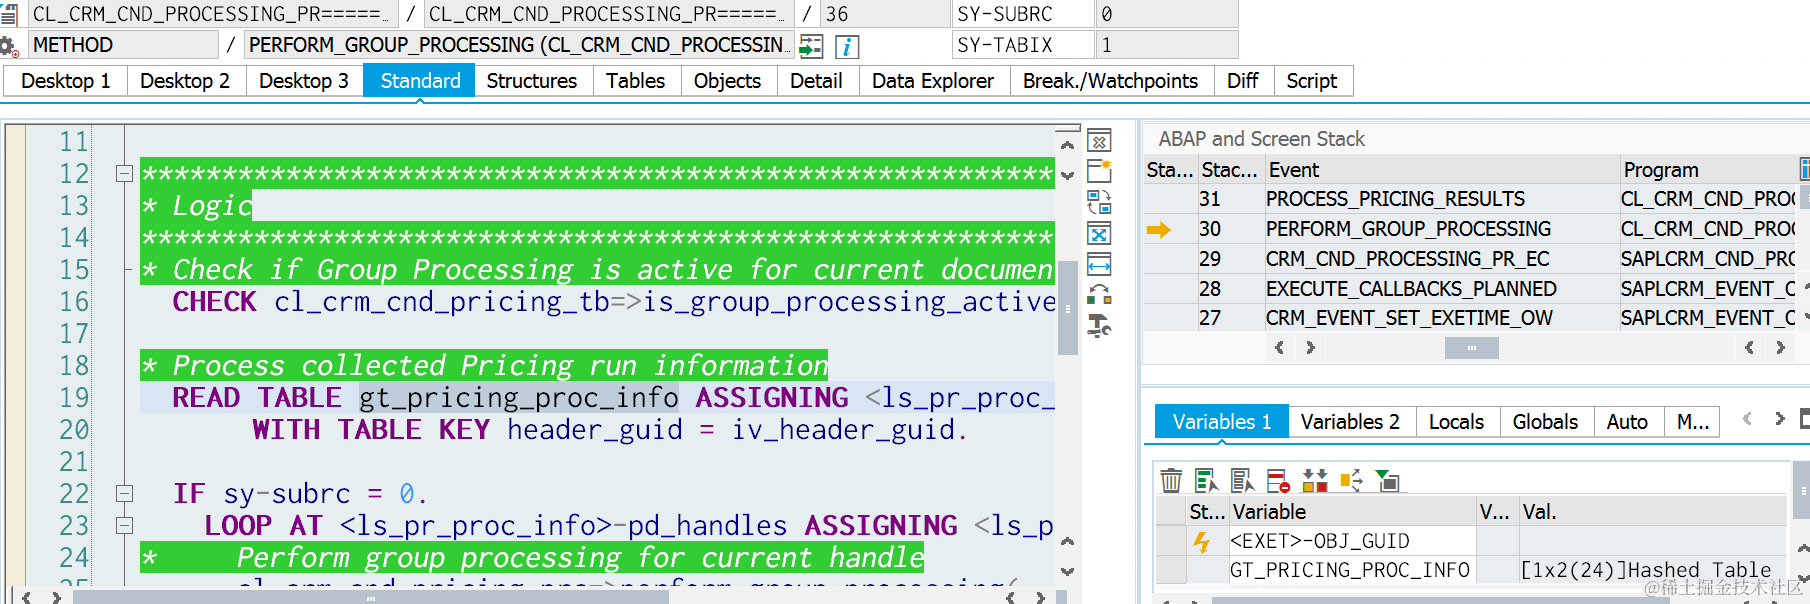The image size is (1810, 604).
Task: Select stack row 30 PERFORM_GROUP_PROCESSING
Action: (1471, 229)
